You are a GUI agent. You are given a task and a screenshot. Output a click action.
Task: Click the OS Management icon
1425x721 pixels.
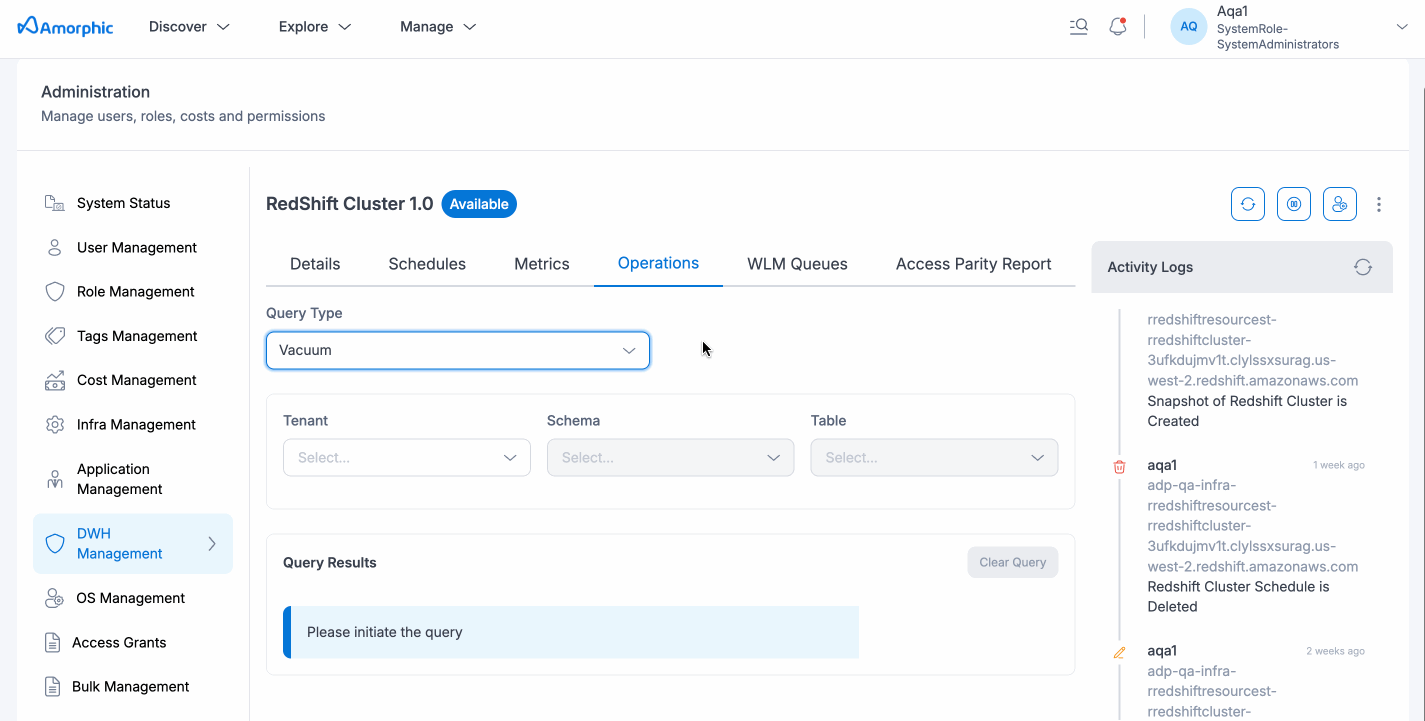point(55,598)
